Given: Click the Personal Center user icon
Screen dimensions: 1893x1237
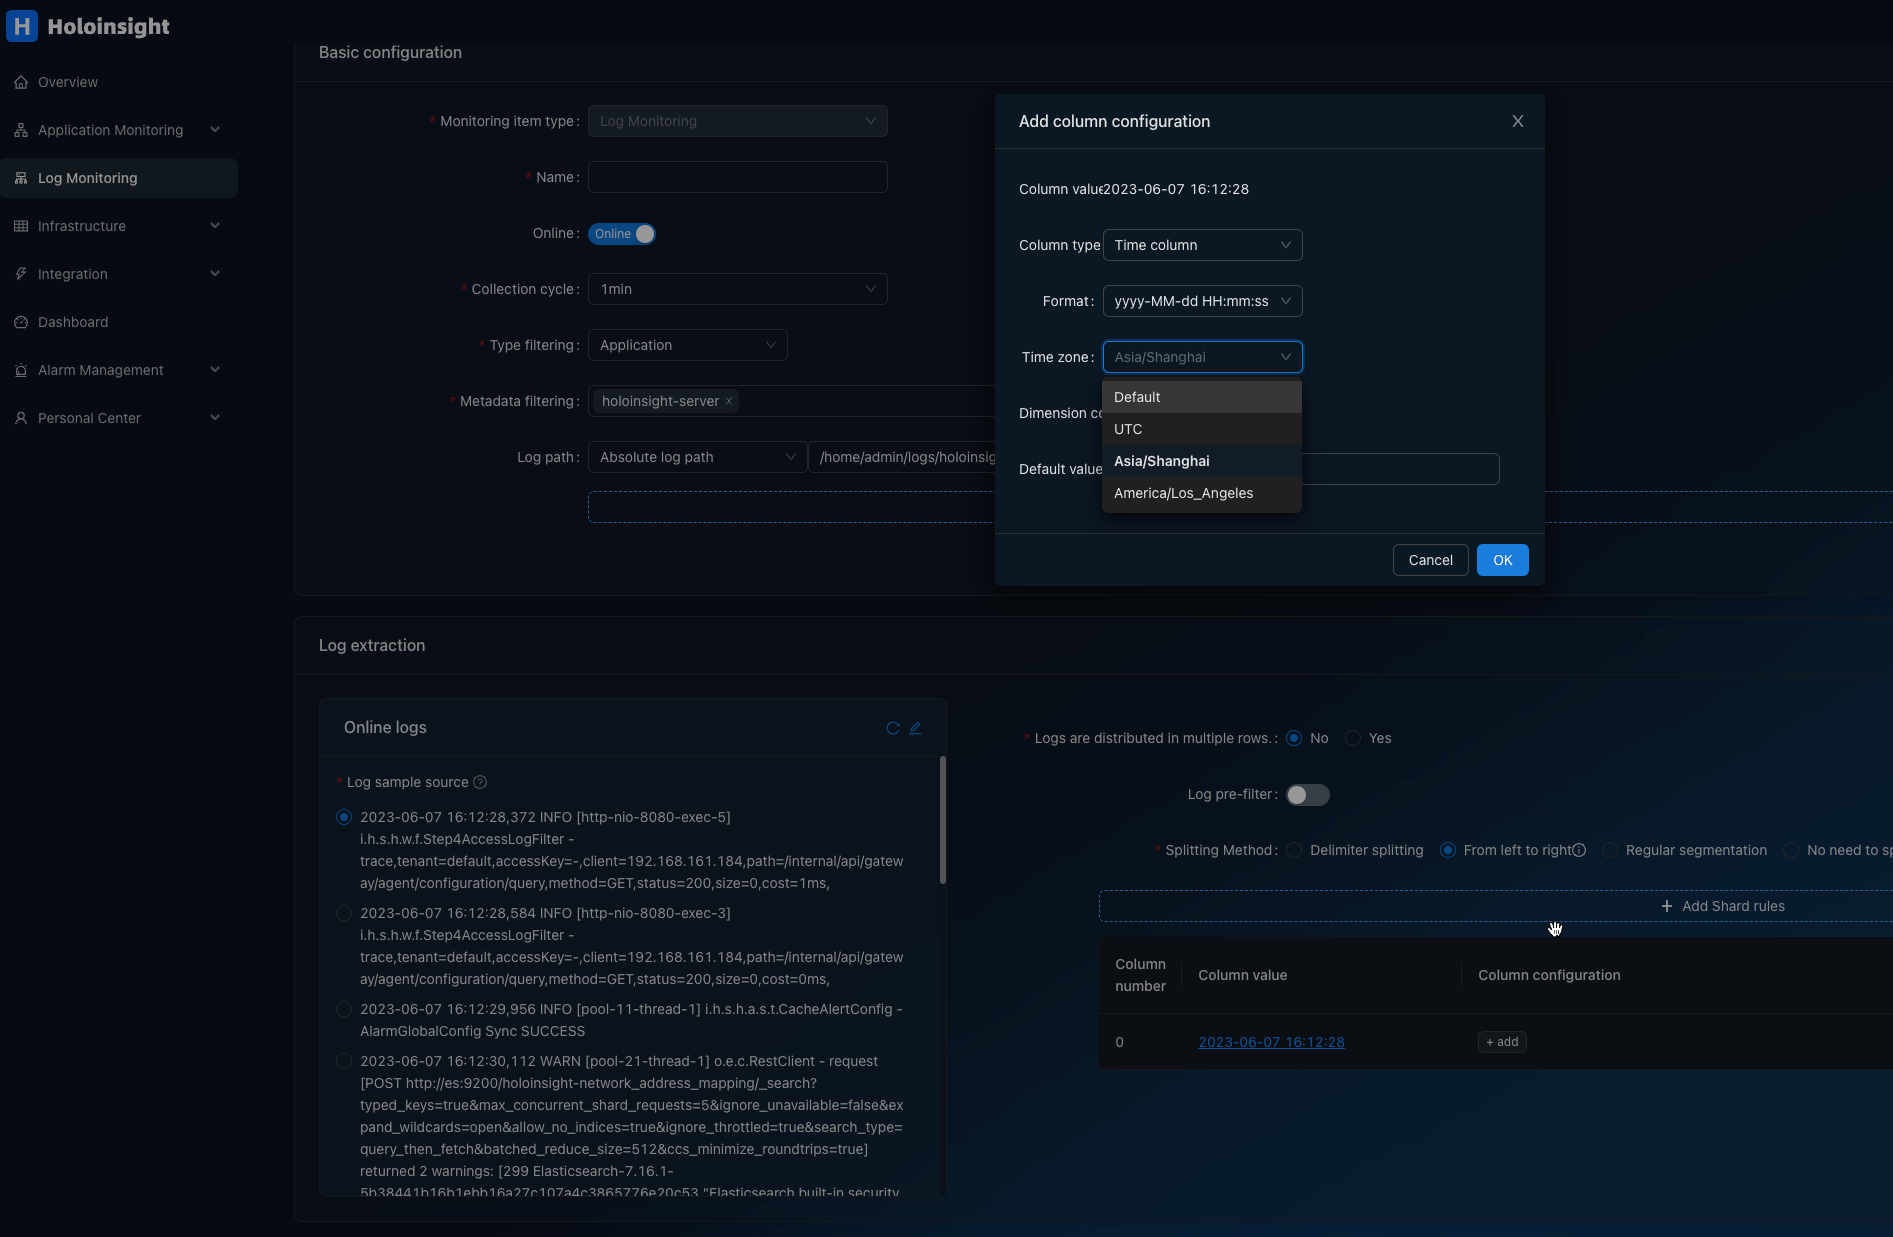Looking at the screenshot, I should click(21, 418).
